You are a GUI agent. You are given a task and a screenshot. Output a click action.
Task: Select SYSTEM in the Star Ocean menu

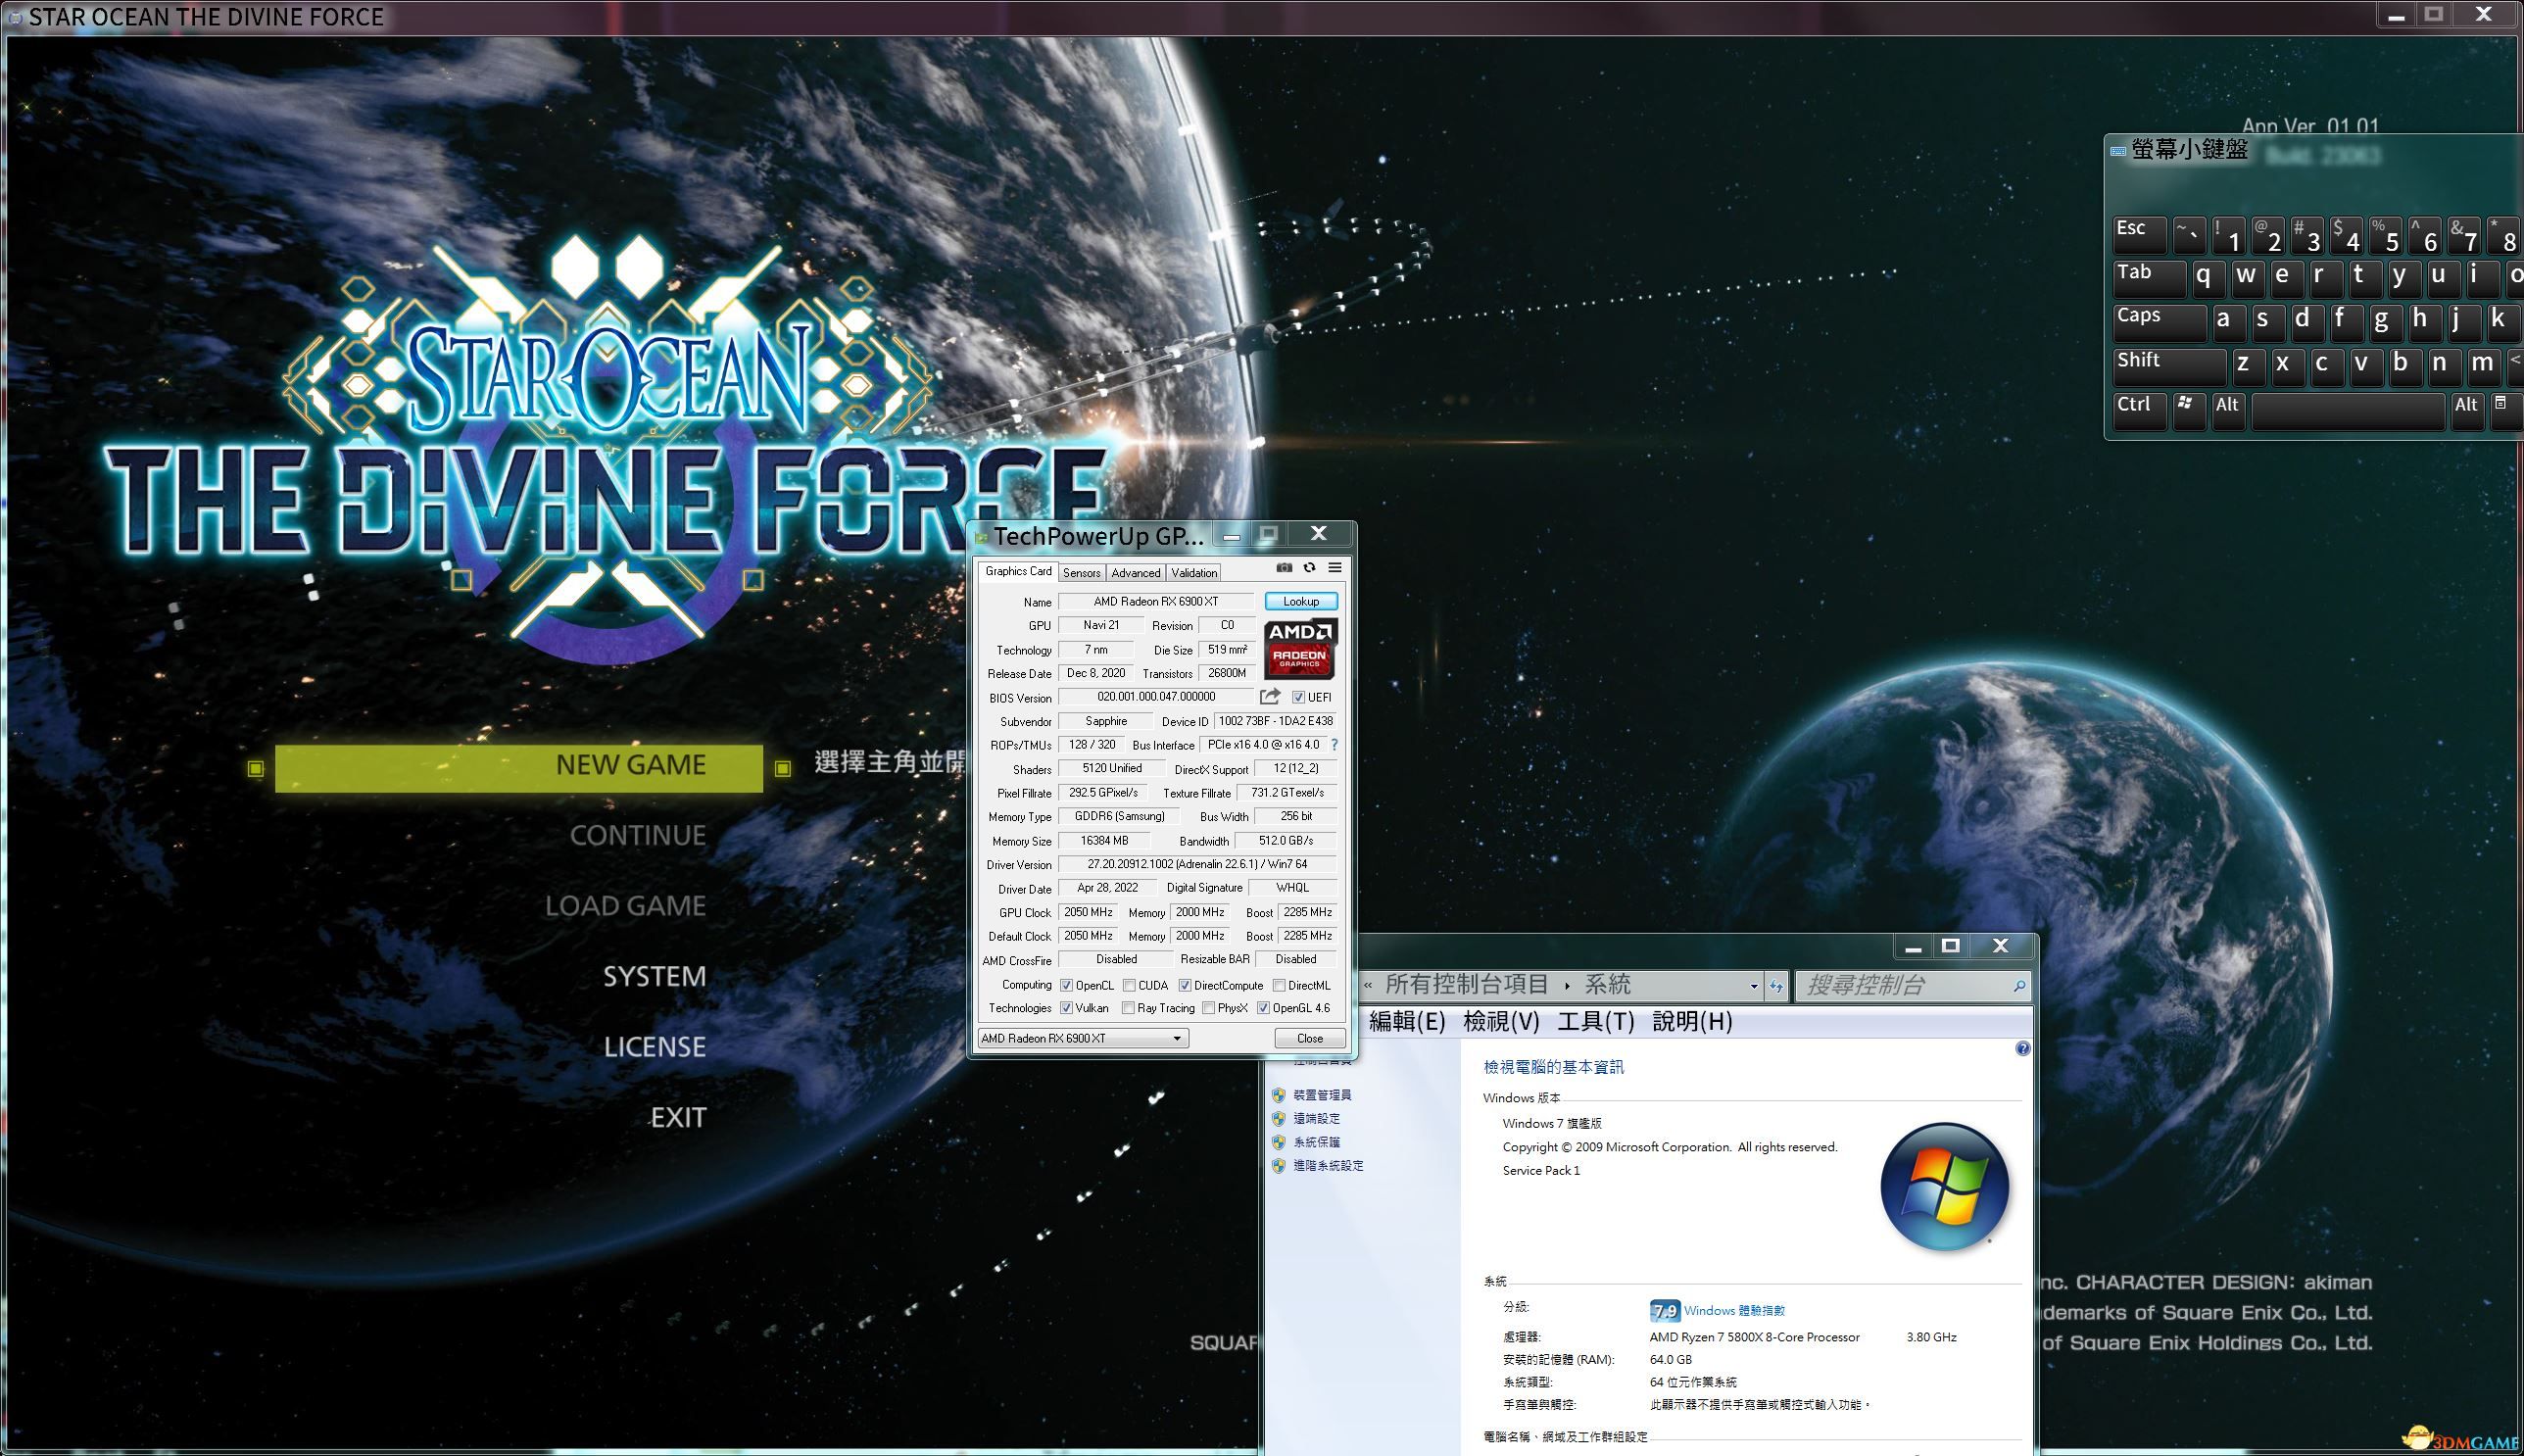coord(654,977)
